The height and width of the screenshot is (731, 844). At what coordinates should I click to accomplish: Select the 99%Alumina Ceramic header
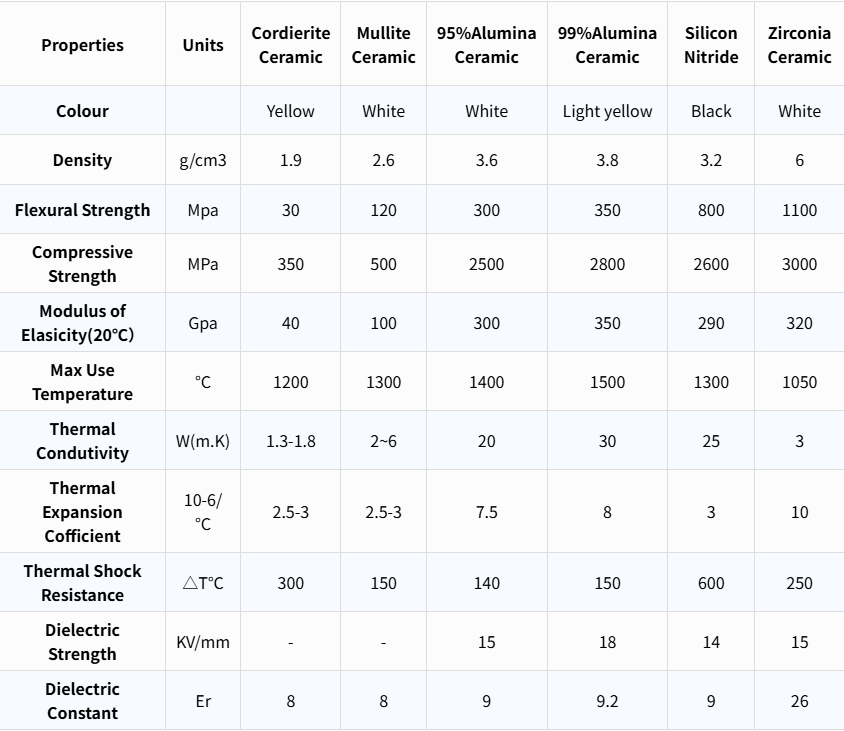tap(608, 45)
